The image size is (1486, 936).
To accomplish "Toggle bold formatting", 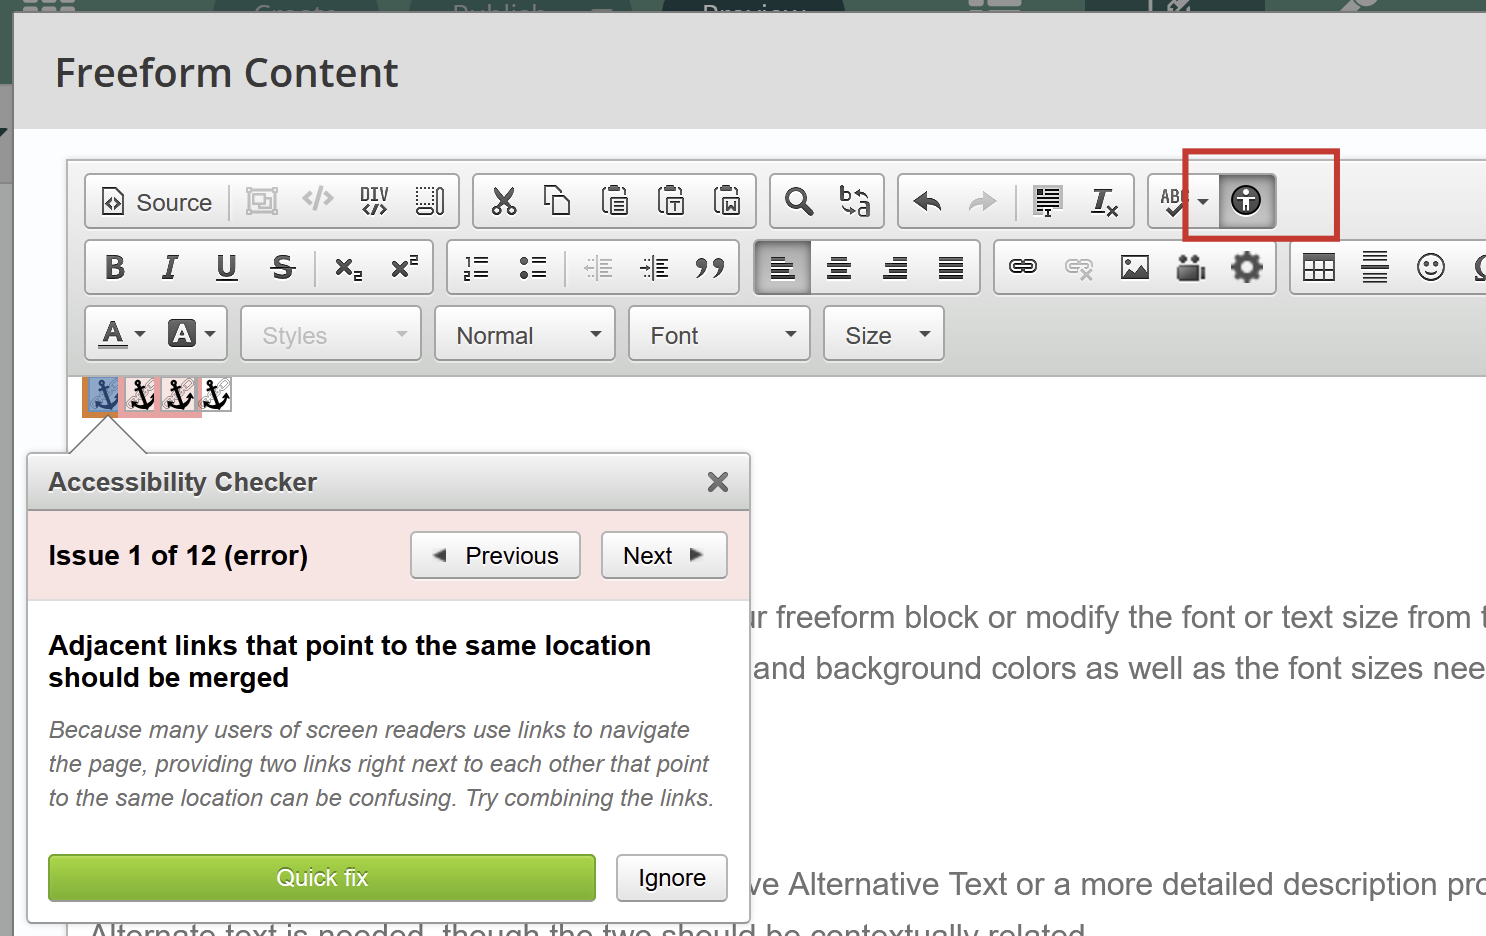I will (115, 267).
